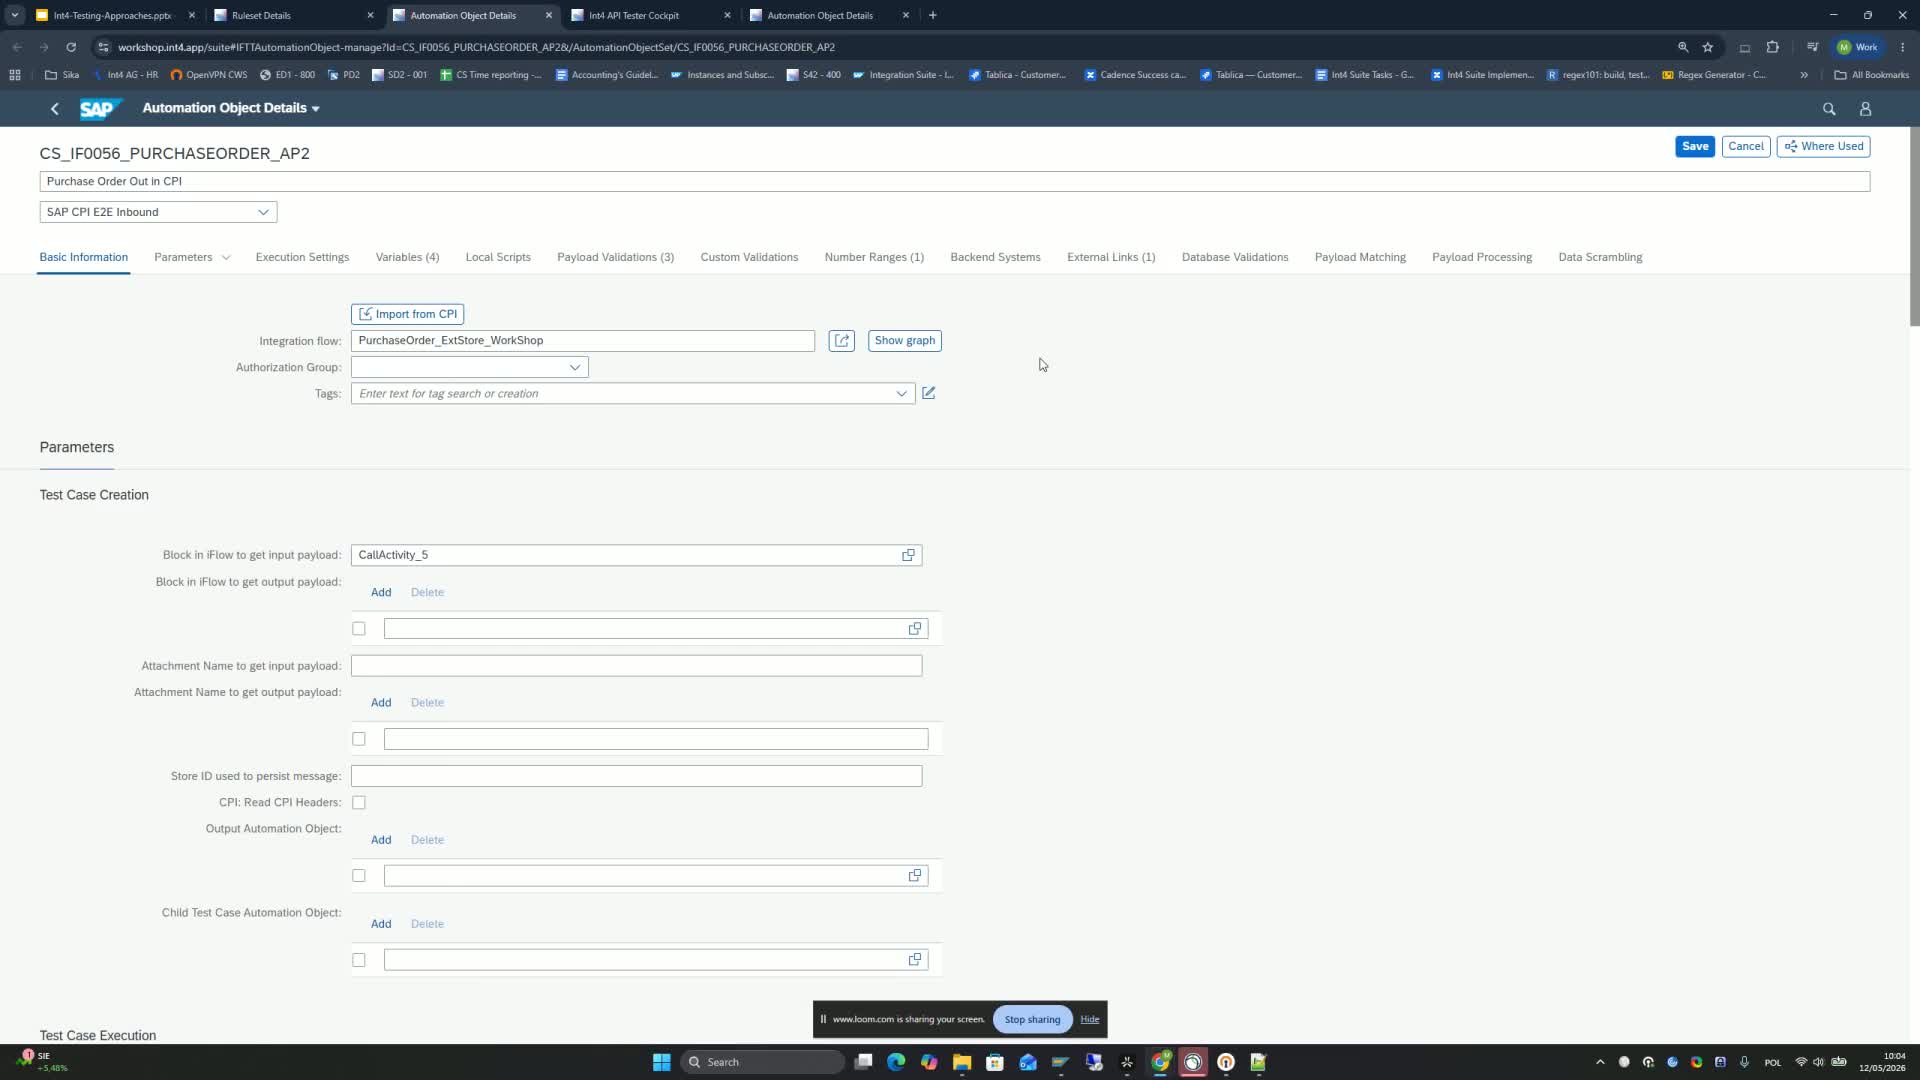Stop sharing the screen with Loom

(1032, 1019)
